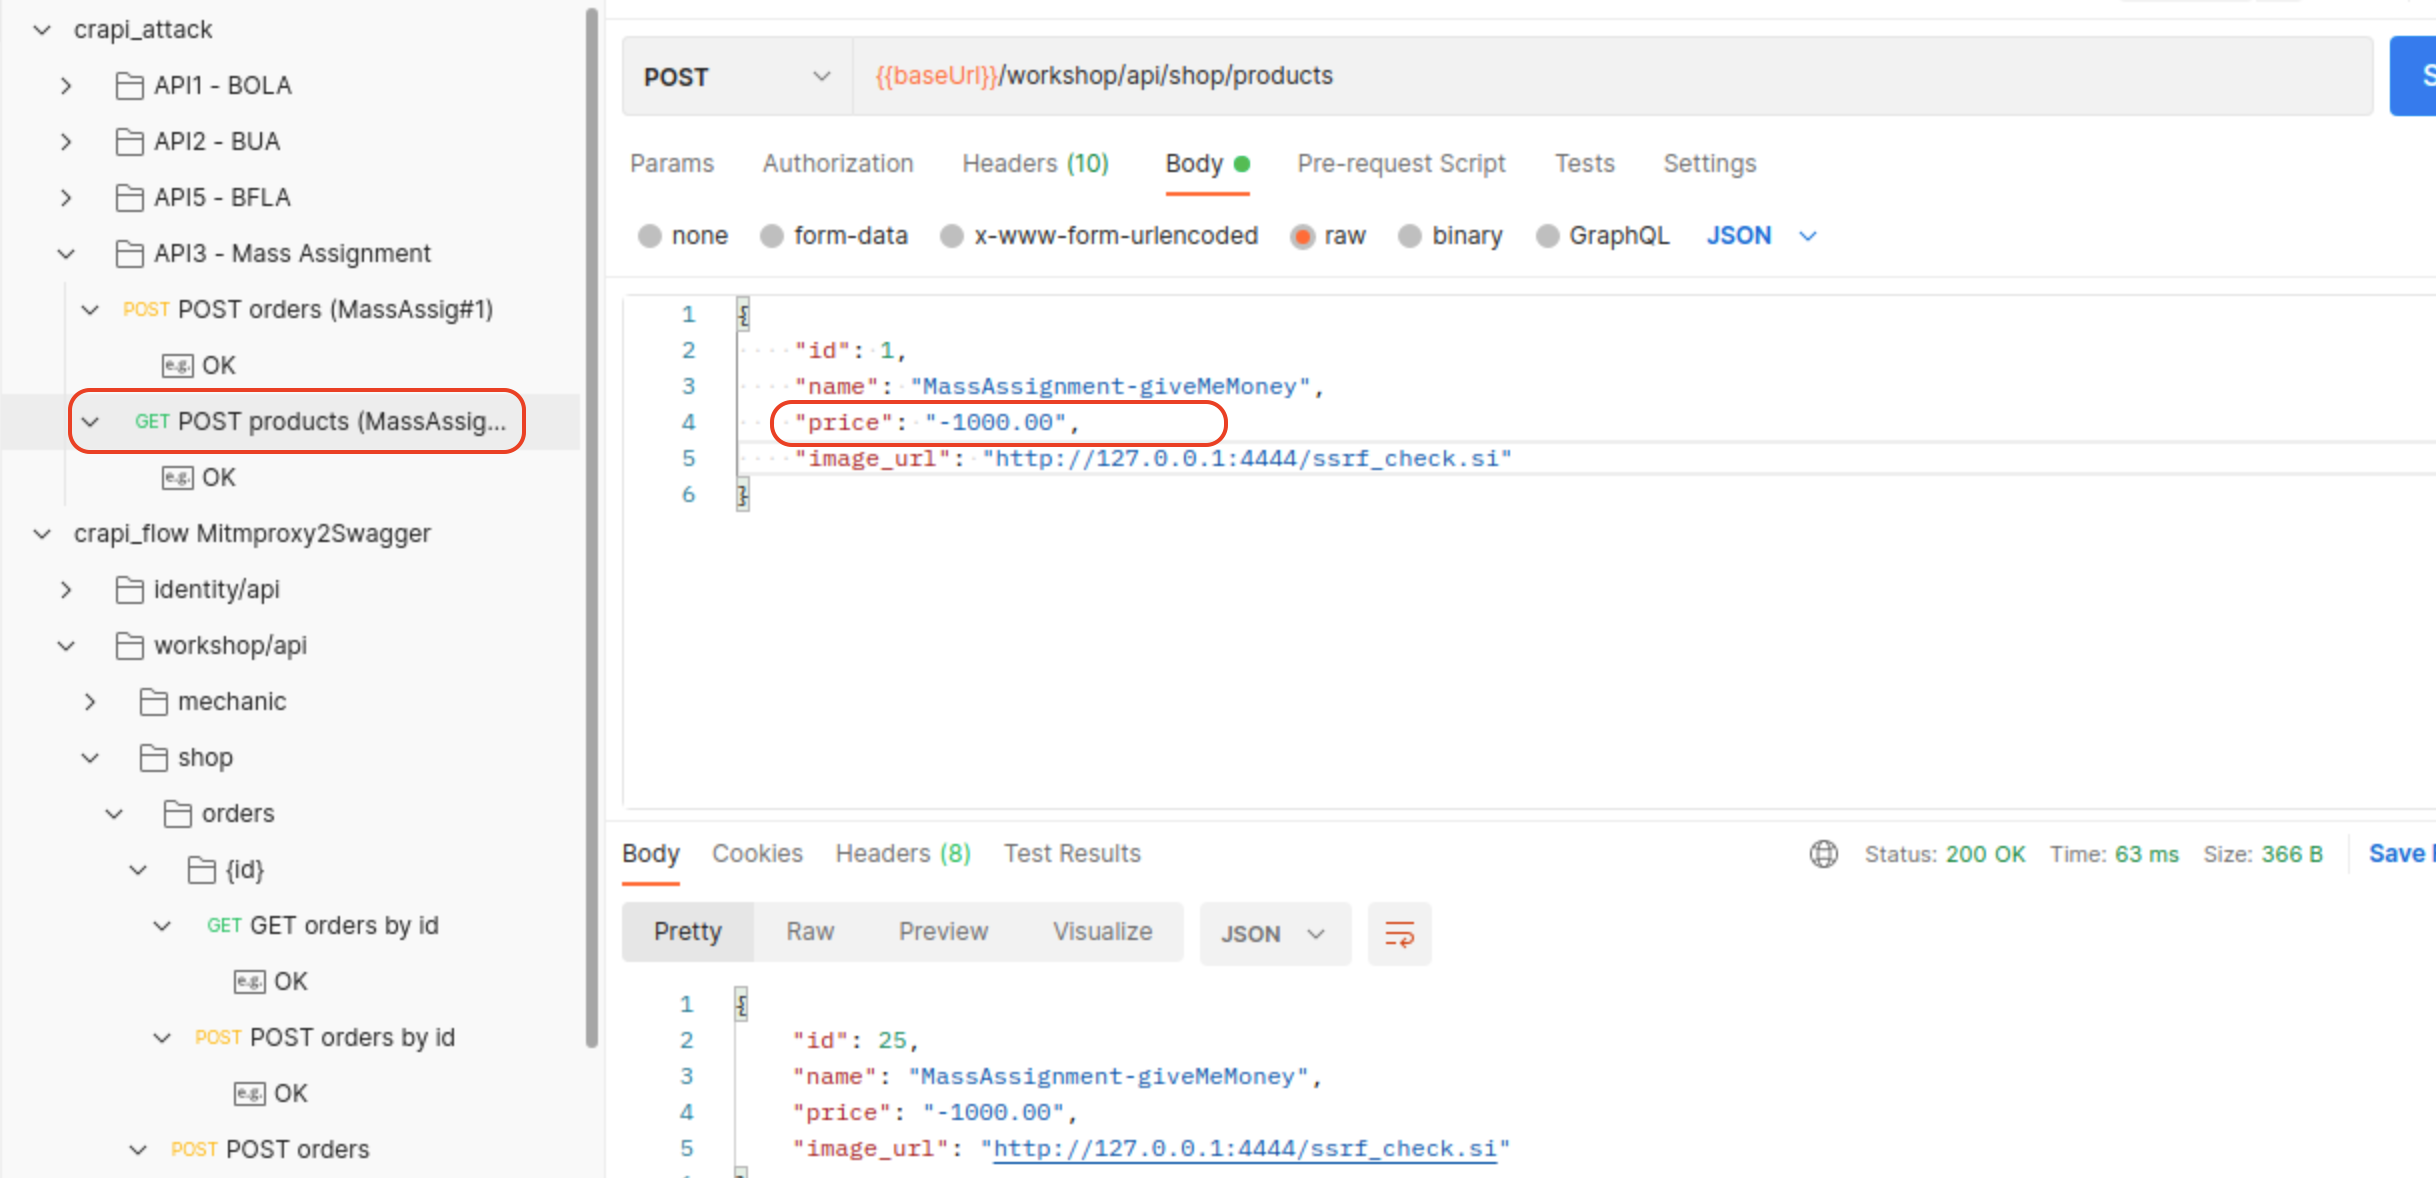Open the mechanic folder icon
Viewport: 2436px width, 1178px height.
pyautogui.click(x=153, y=702)
